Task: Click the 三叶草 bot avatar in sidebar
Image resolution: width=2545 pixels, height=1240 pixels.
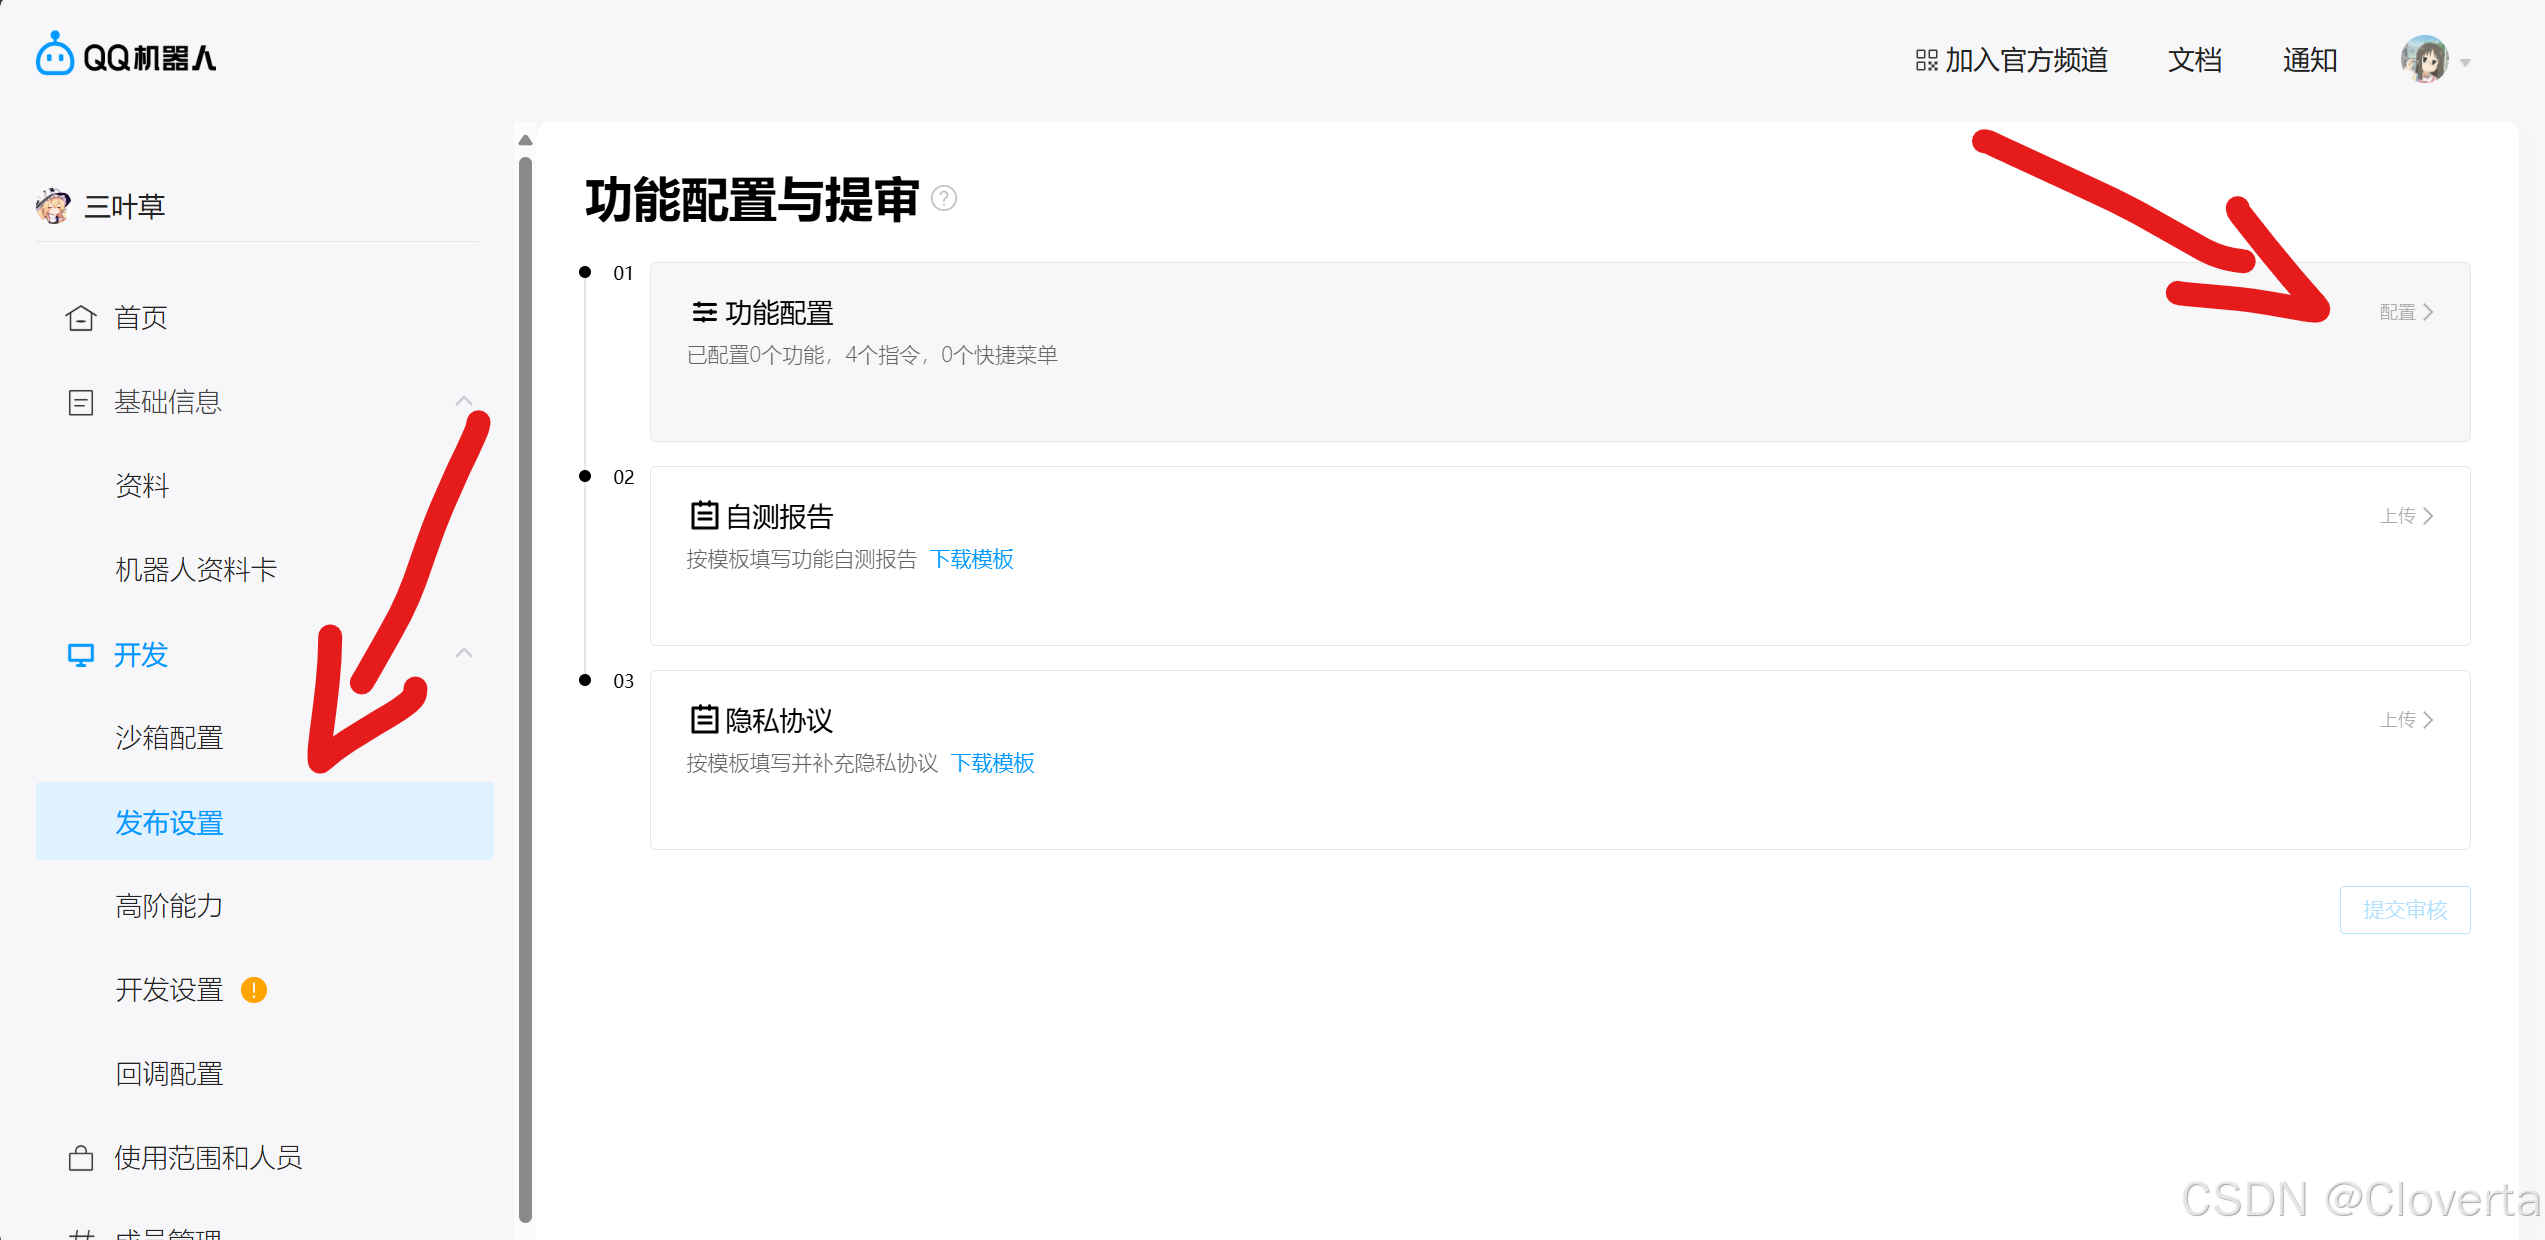Action: (53, 206)
